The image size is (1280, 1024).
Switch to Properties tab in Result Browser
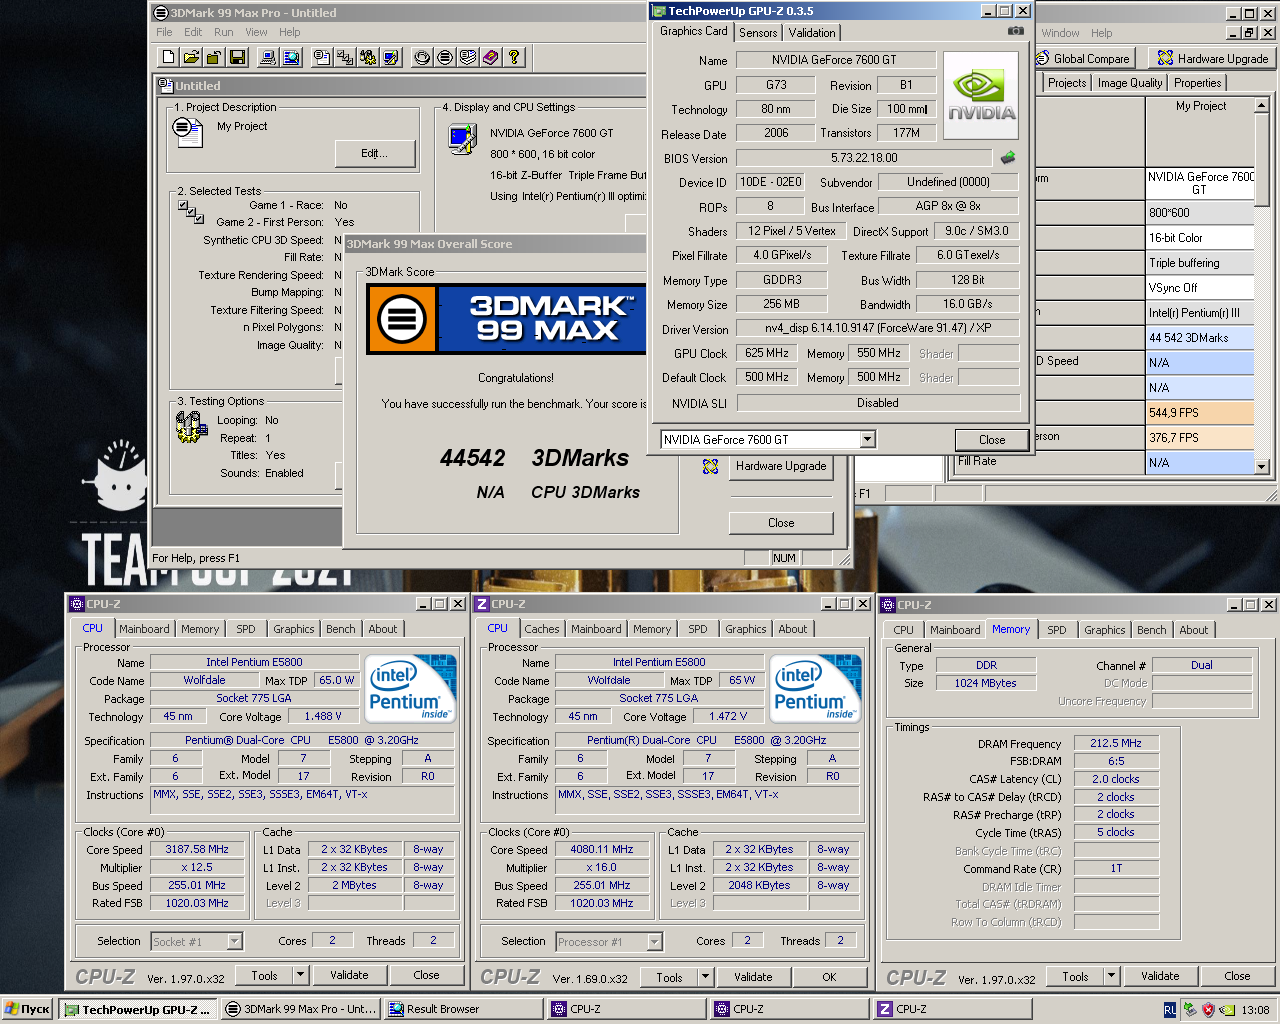pos(1197,83)
